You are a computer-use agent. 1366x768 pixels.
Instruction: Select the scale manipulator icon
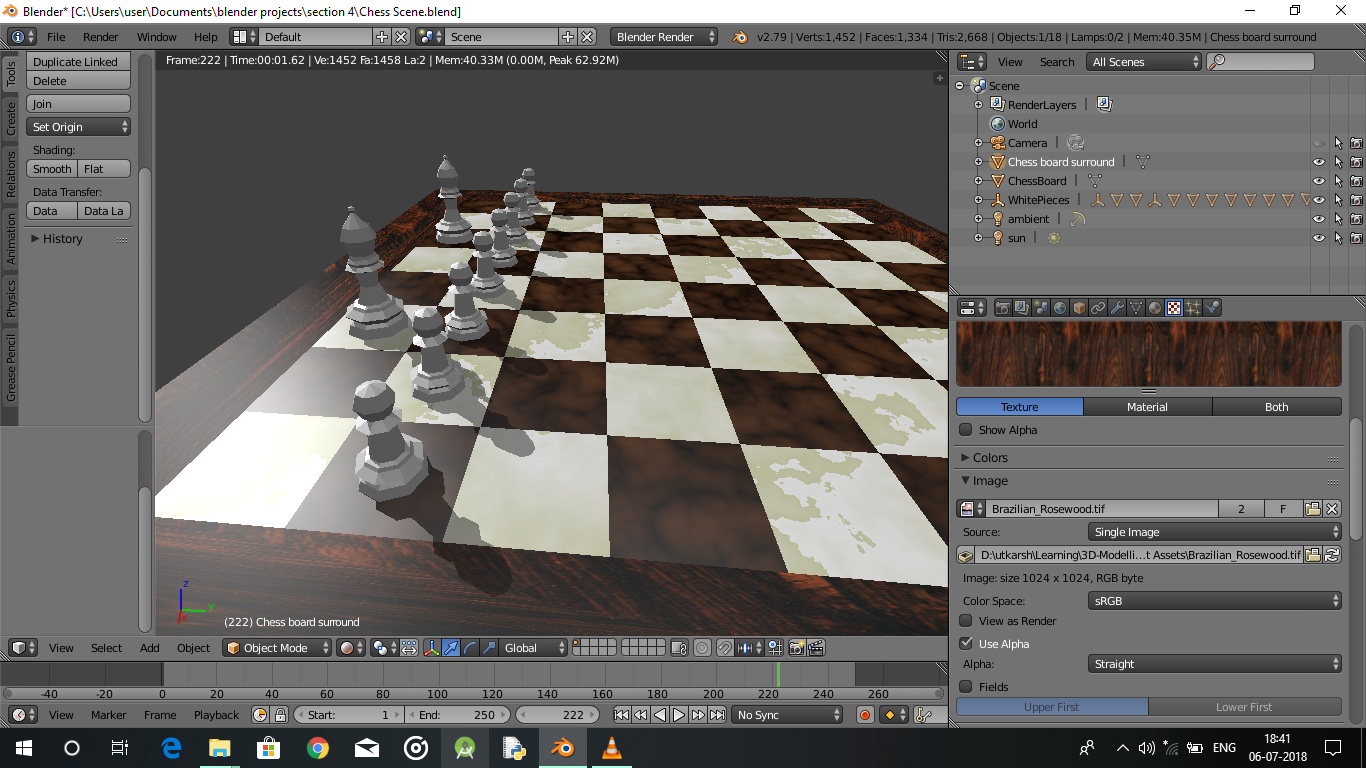489,648
